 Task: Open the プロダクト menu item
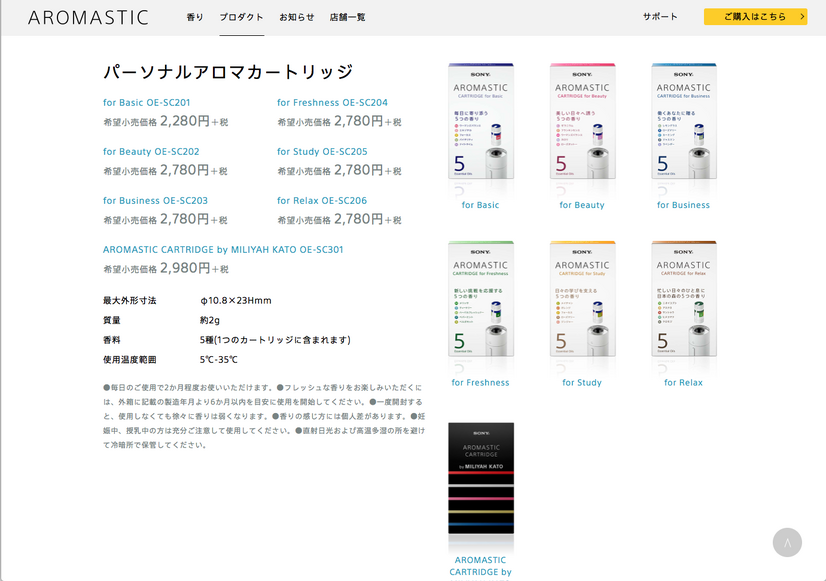(x=241, y=17)
